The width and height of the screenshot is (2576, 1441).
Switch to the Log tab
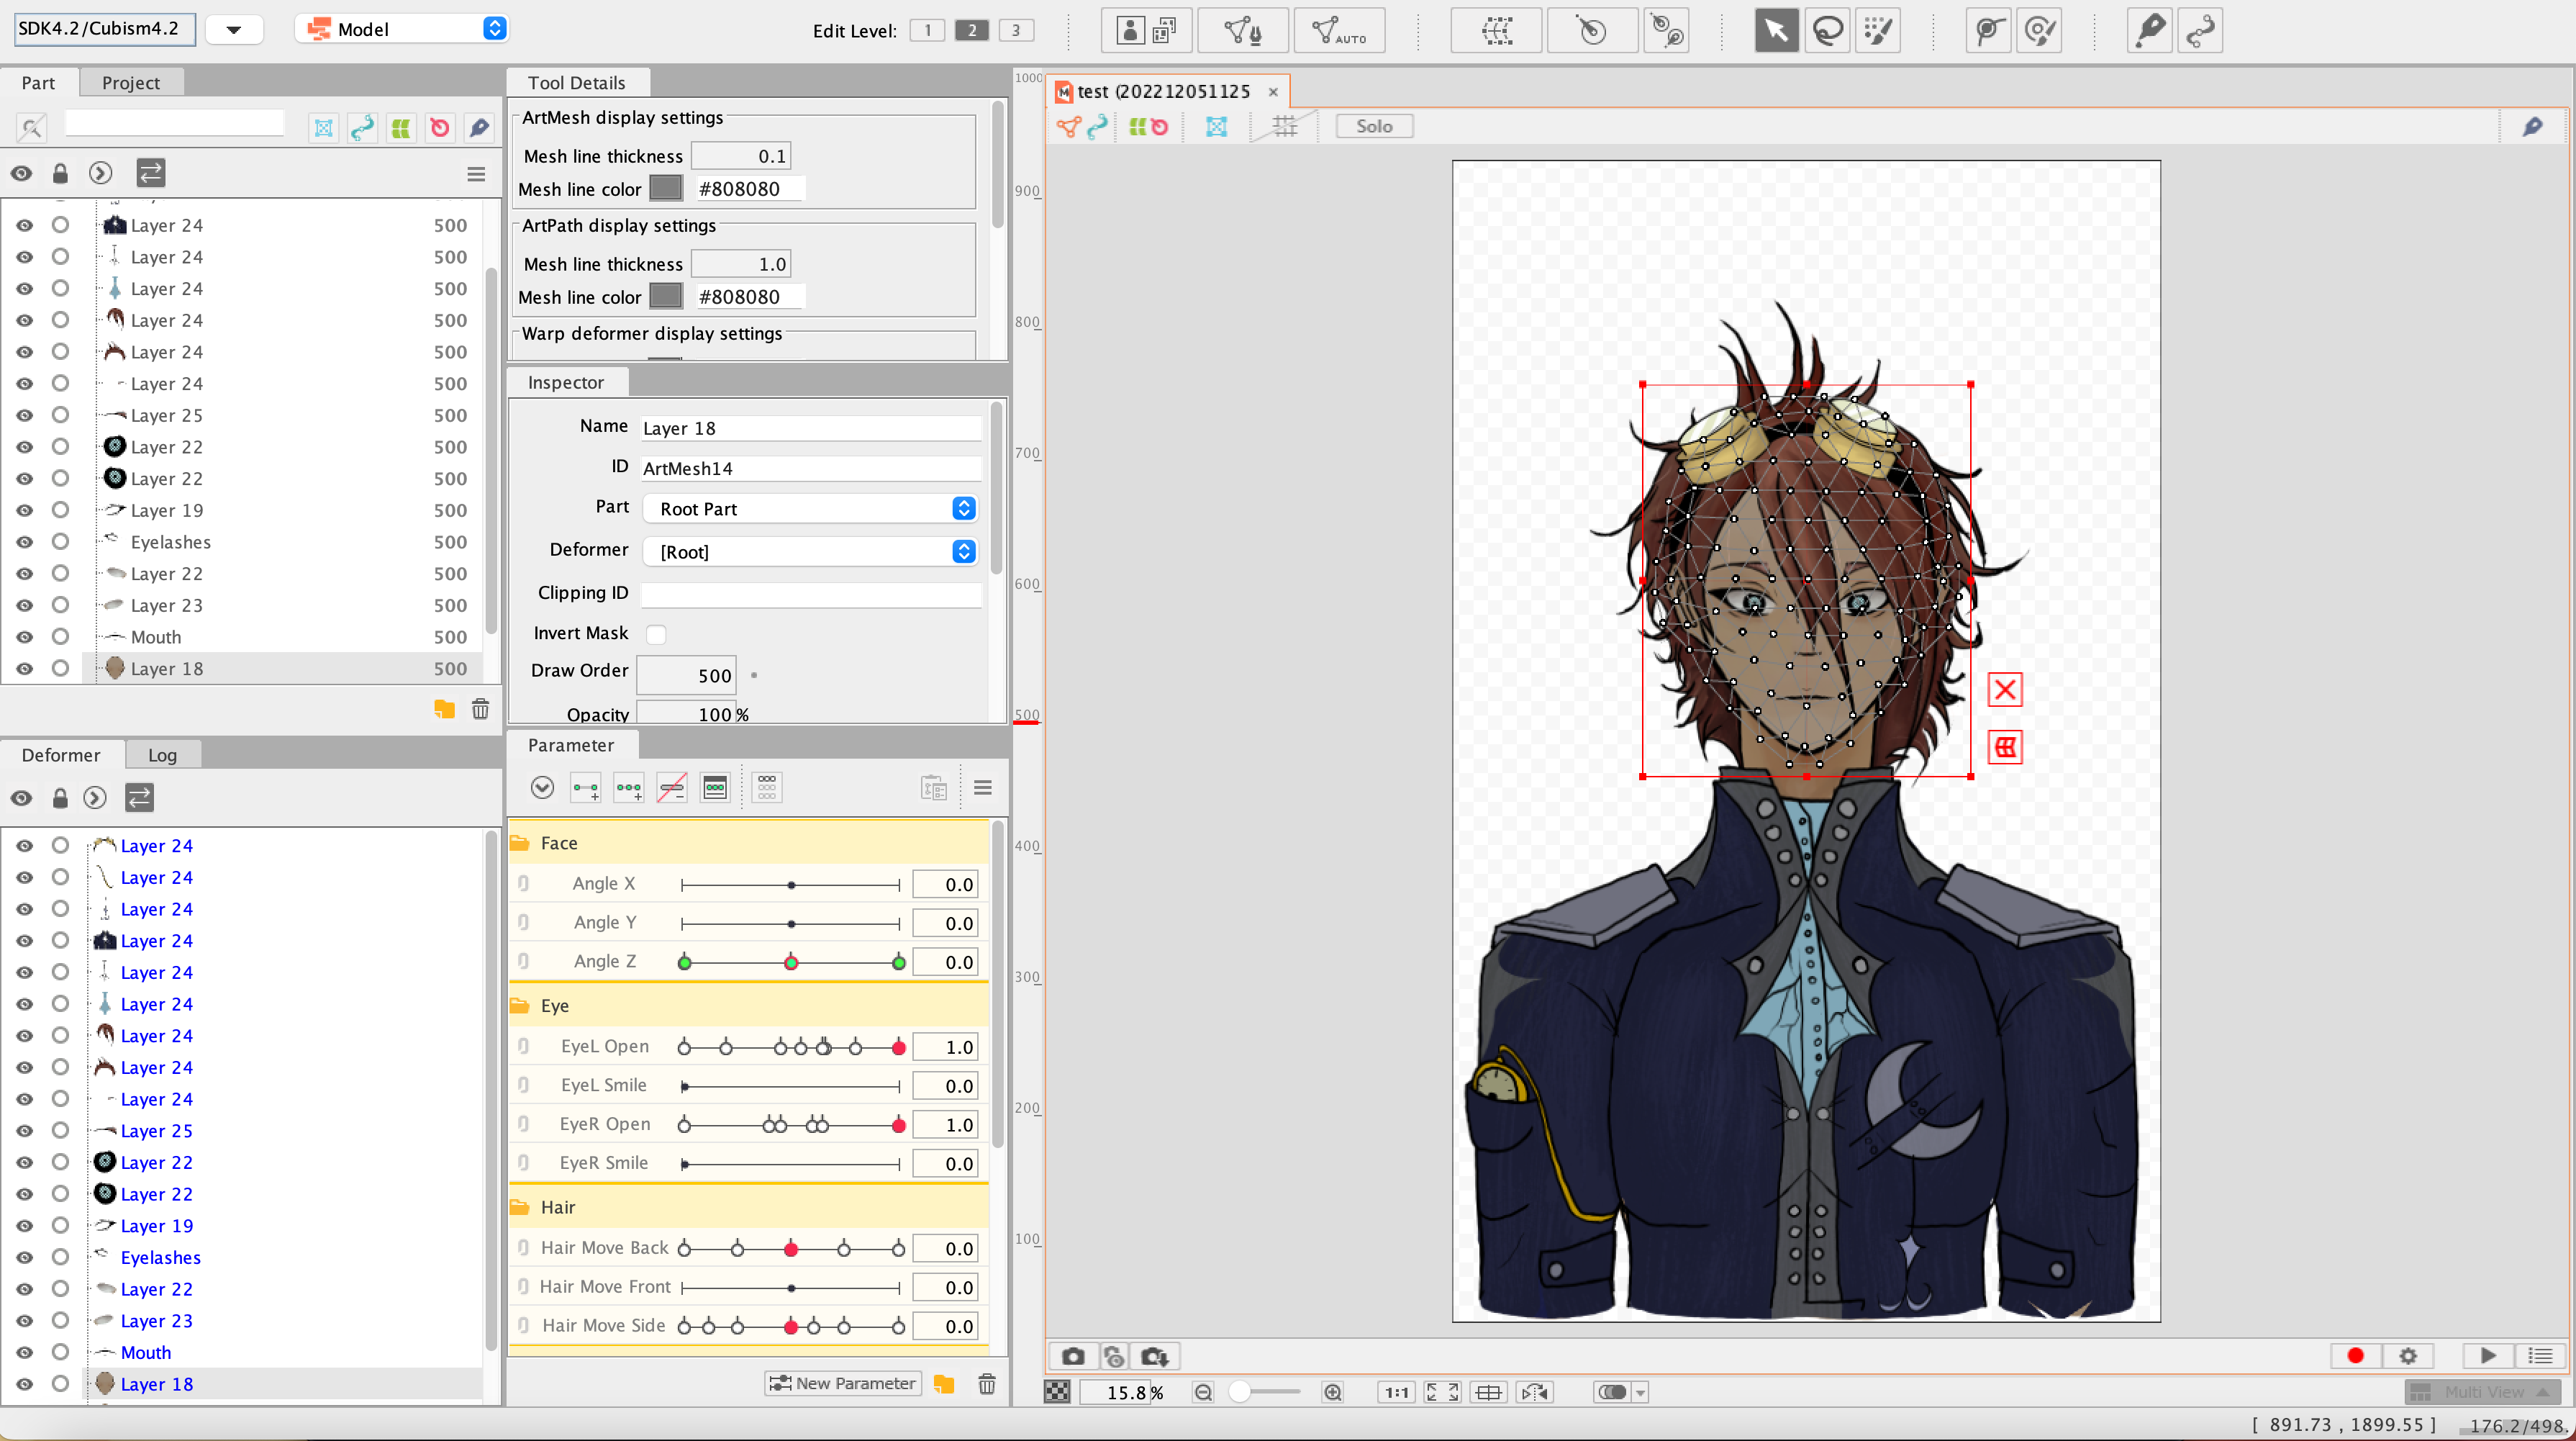tap(162, 755)
